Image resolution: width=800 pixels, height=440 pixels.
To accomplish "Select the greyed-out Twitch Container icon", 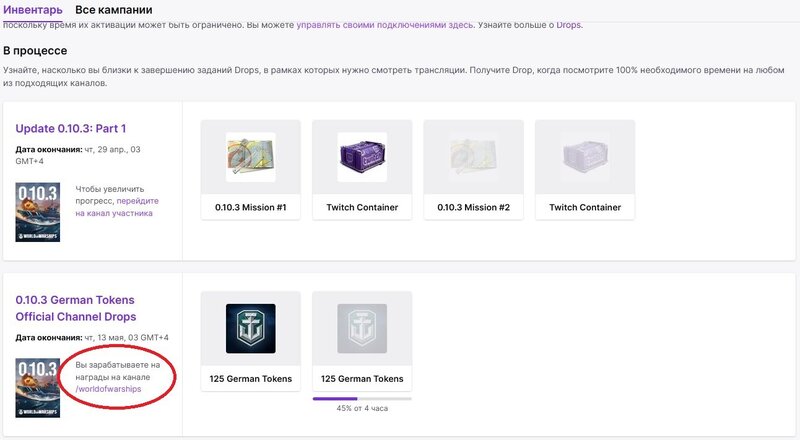I will click(x=585, y=157).
